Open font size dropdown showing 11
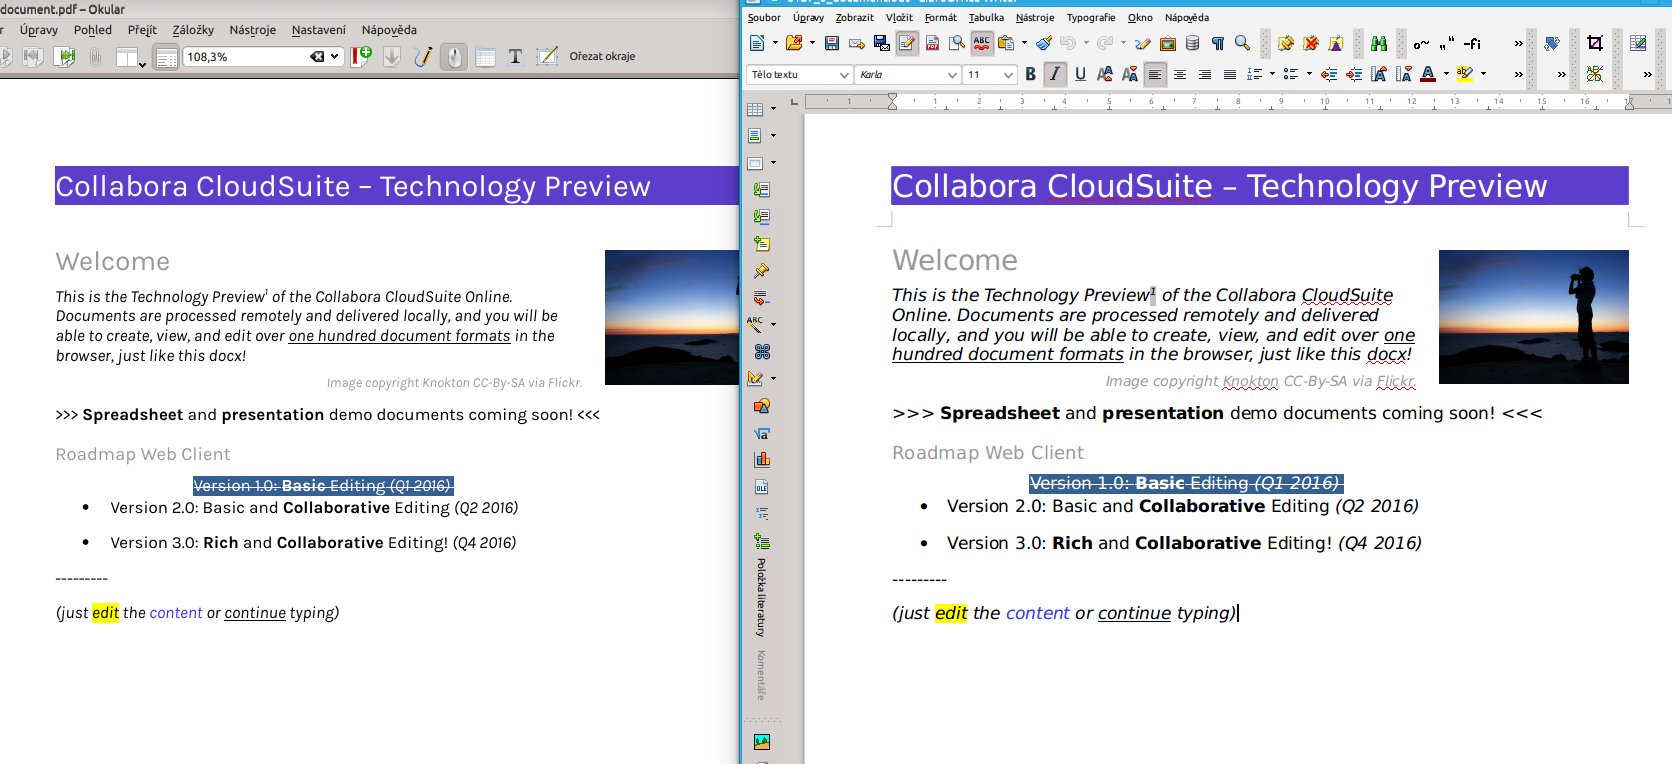Viewport: 1672px width, 764px height. tap(1007, 75)
